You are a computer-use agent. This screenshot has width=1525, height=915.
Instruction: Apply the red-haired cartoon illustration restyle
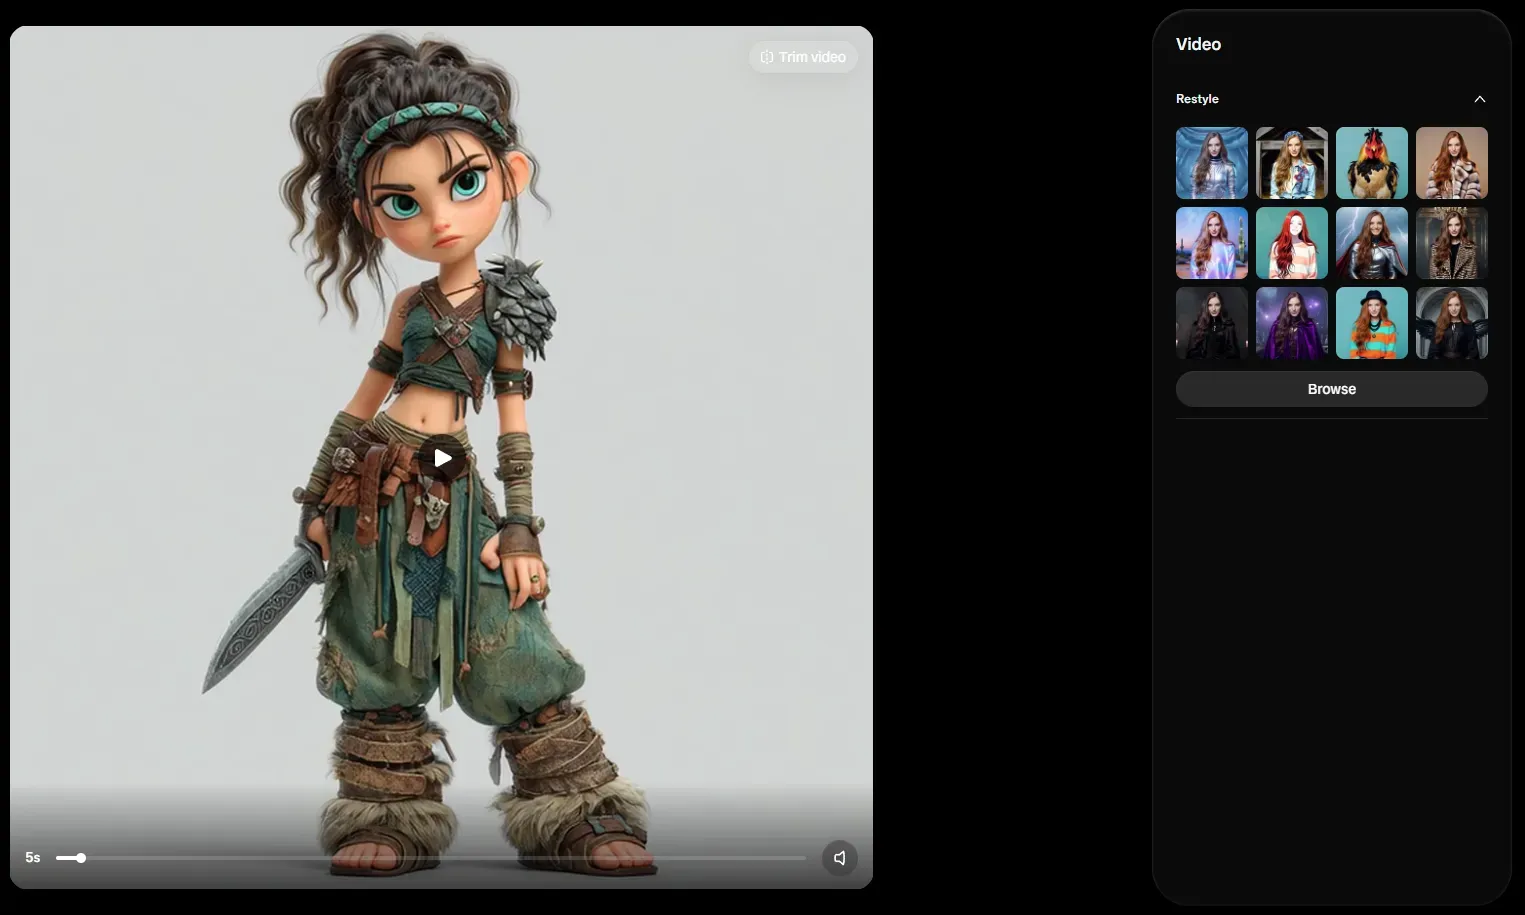pos(1291,243)
